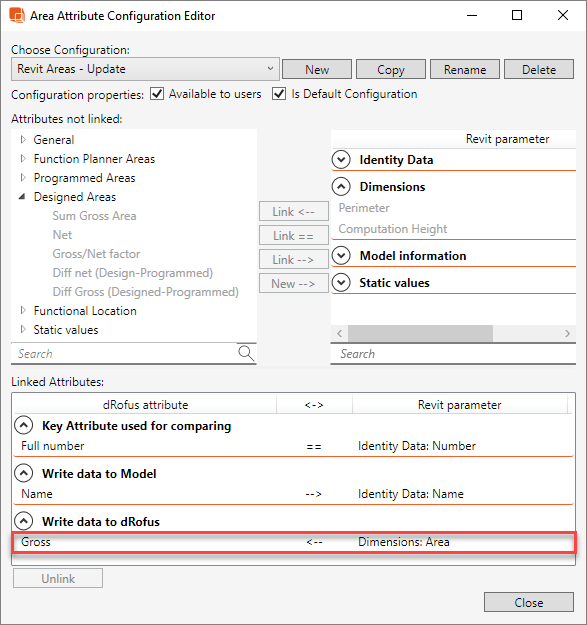Expand the Functional Location tree node

point(23,311)
